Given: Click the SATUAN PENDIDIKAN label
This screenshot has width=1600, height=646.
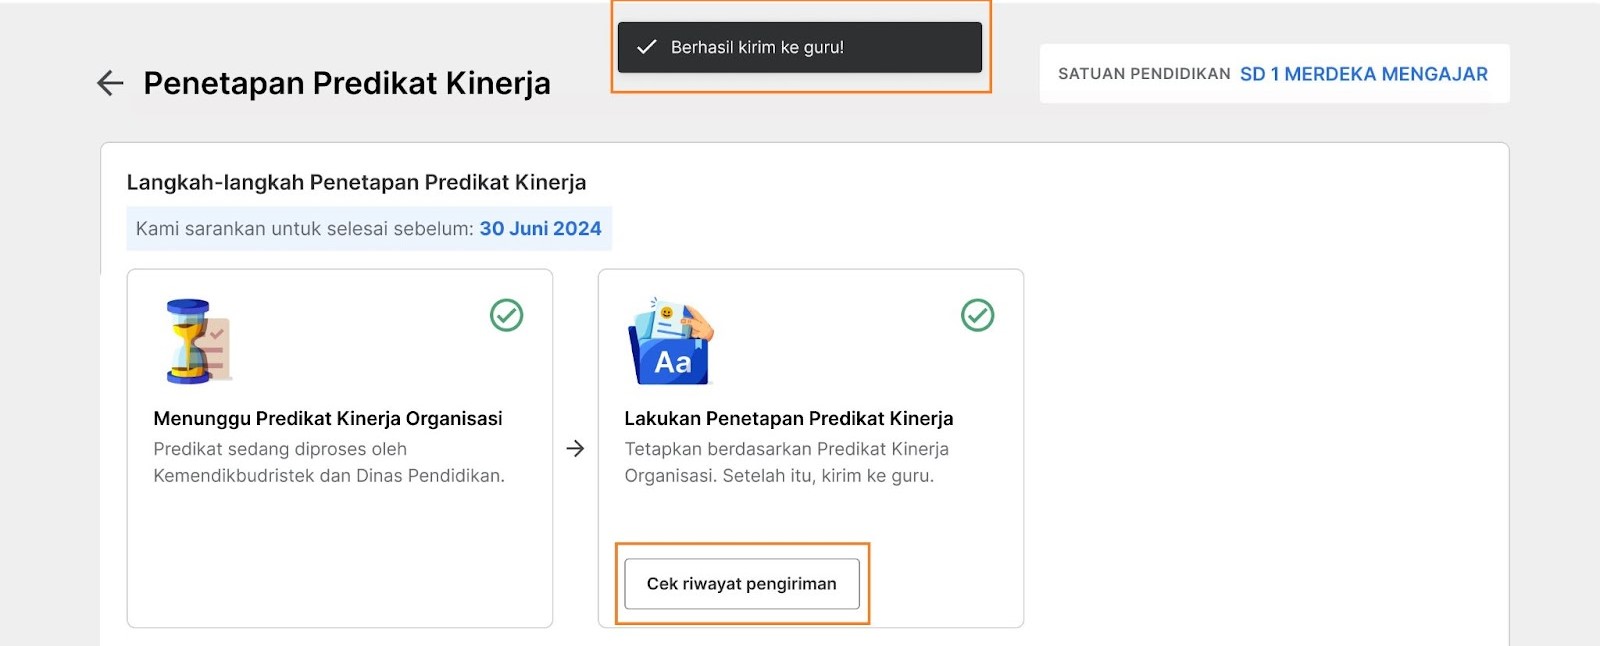Looking at the screenshot, I should point(1144,74).
